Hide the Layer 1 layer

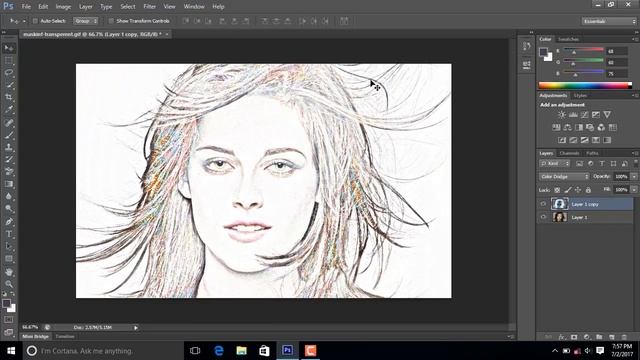point(543,217)
